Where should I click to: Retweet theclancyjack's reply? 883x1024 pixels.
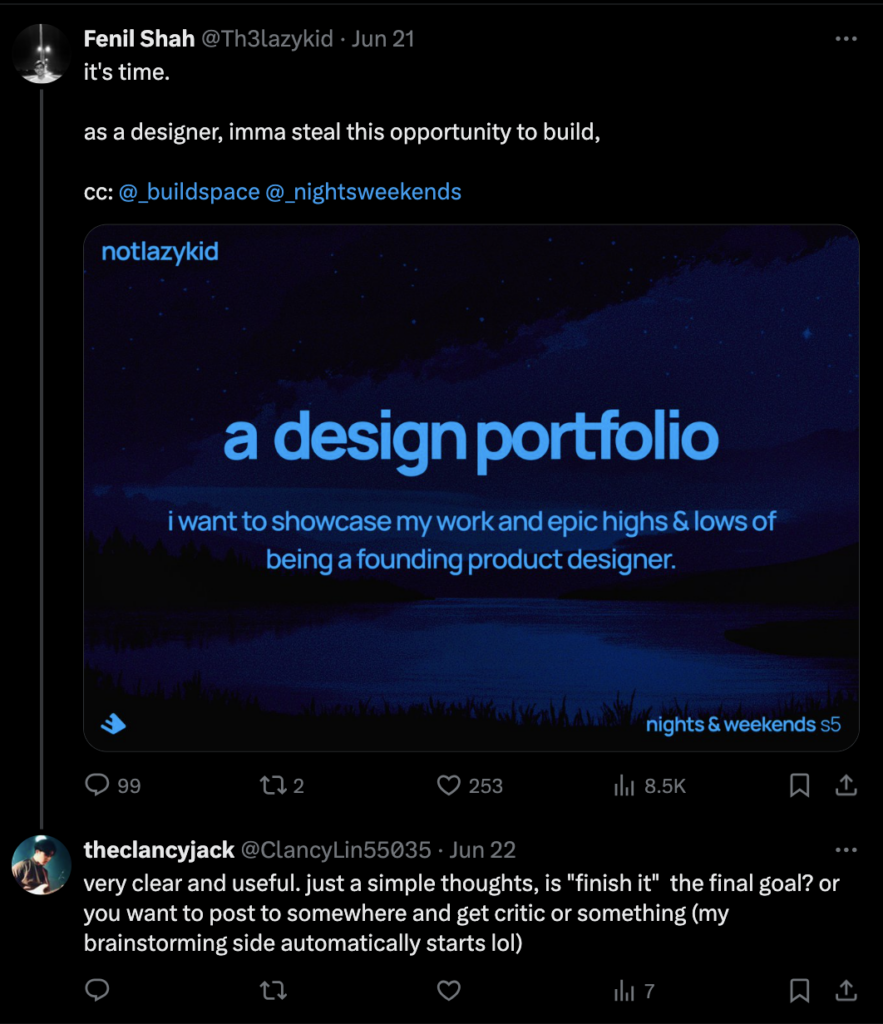273,991
